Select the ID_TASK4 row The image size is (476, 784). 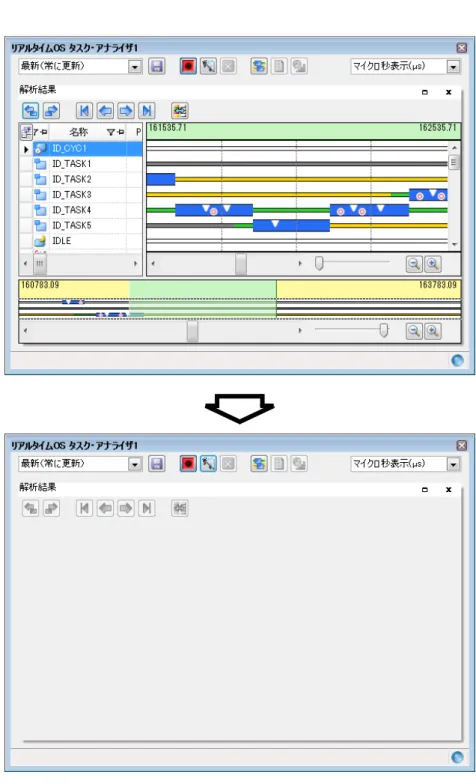pyautogui.click(x=80, y=210)
